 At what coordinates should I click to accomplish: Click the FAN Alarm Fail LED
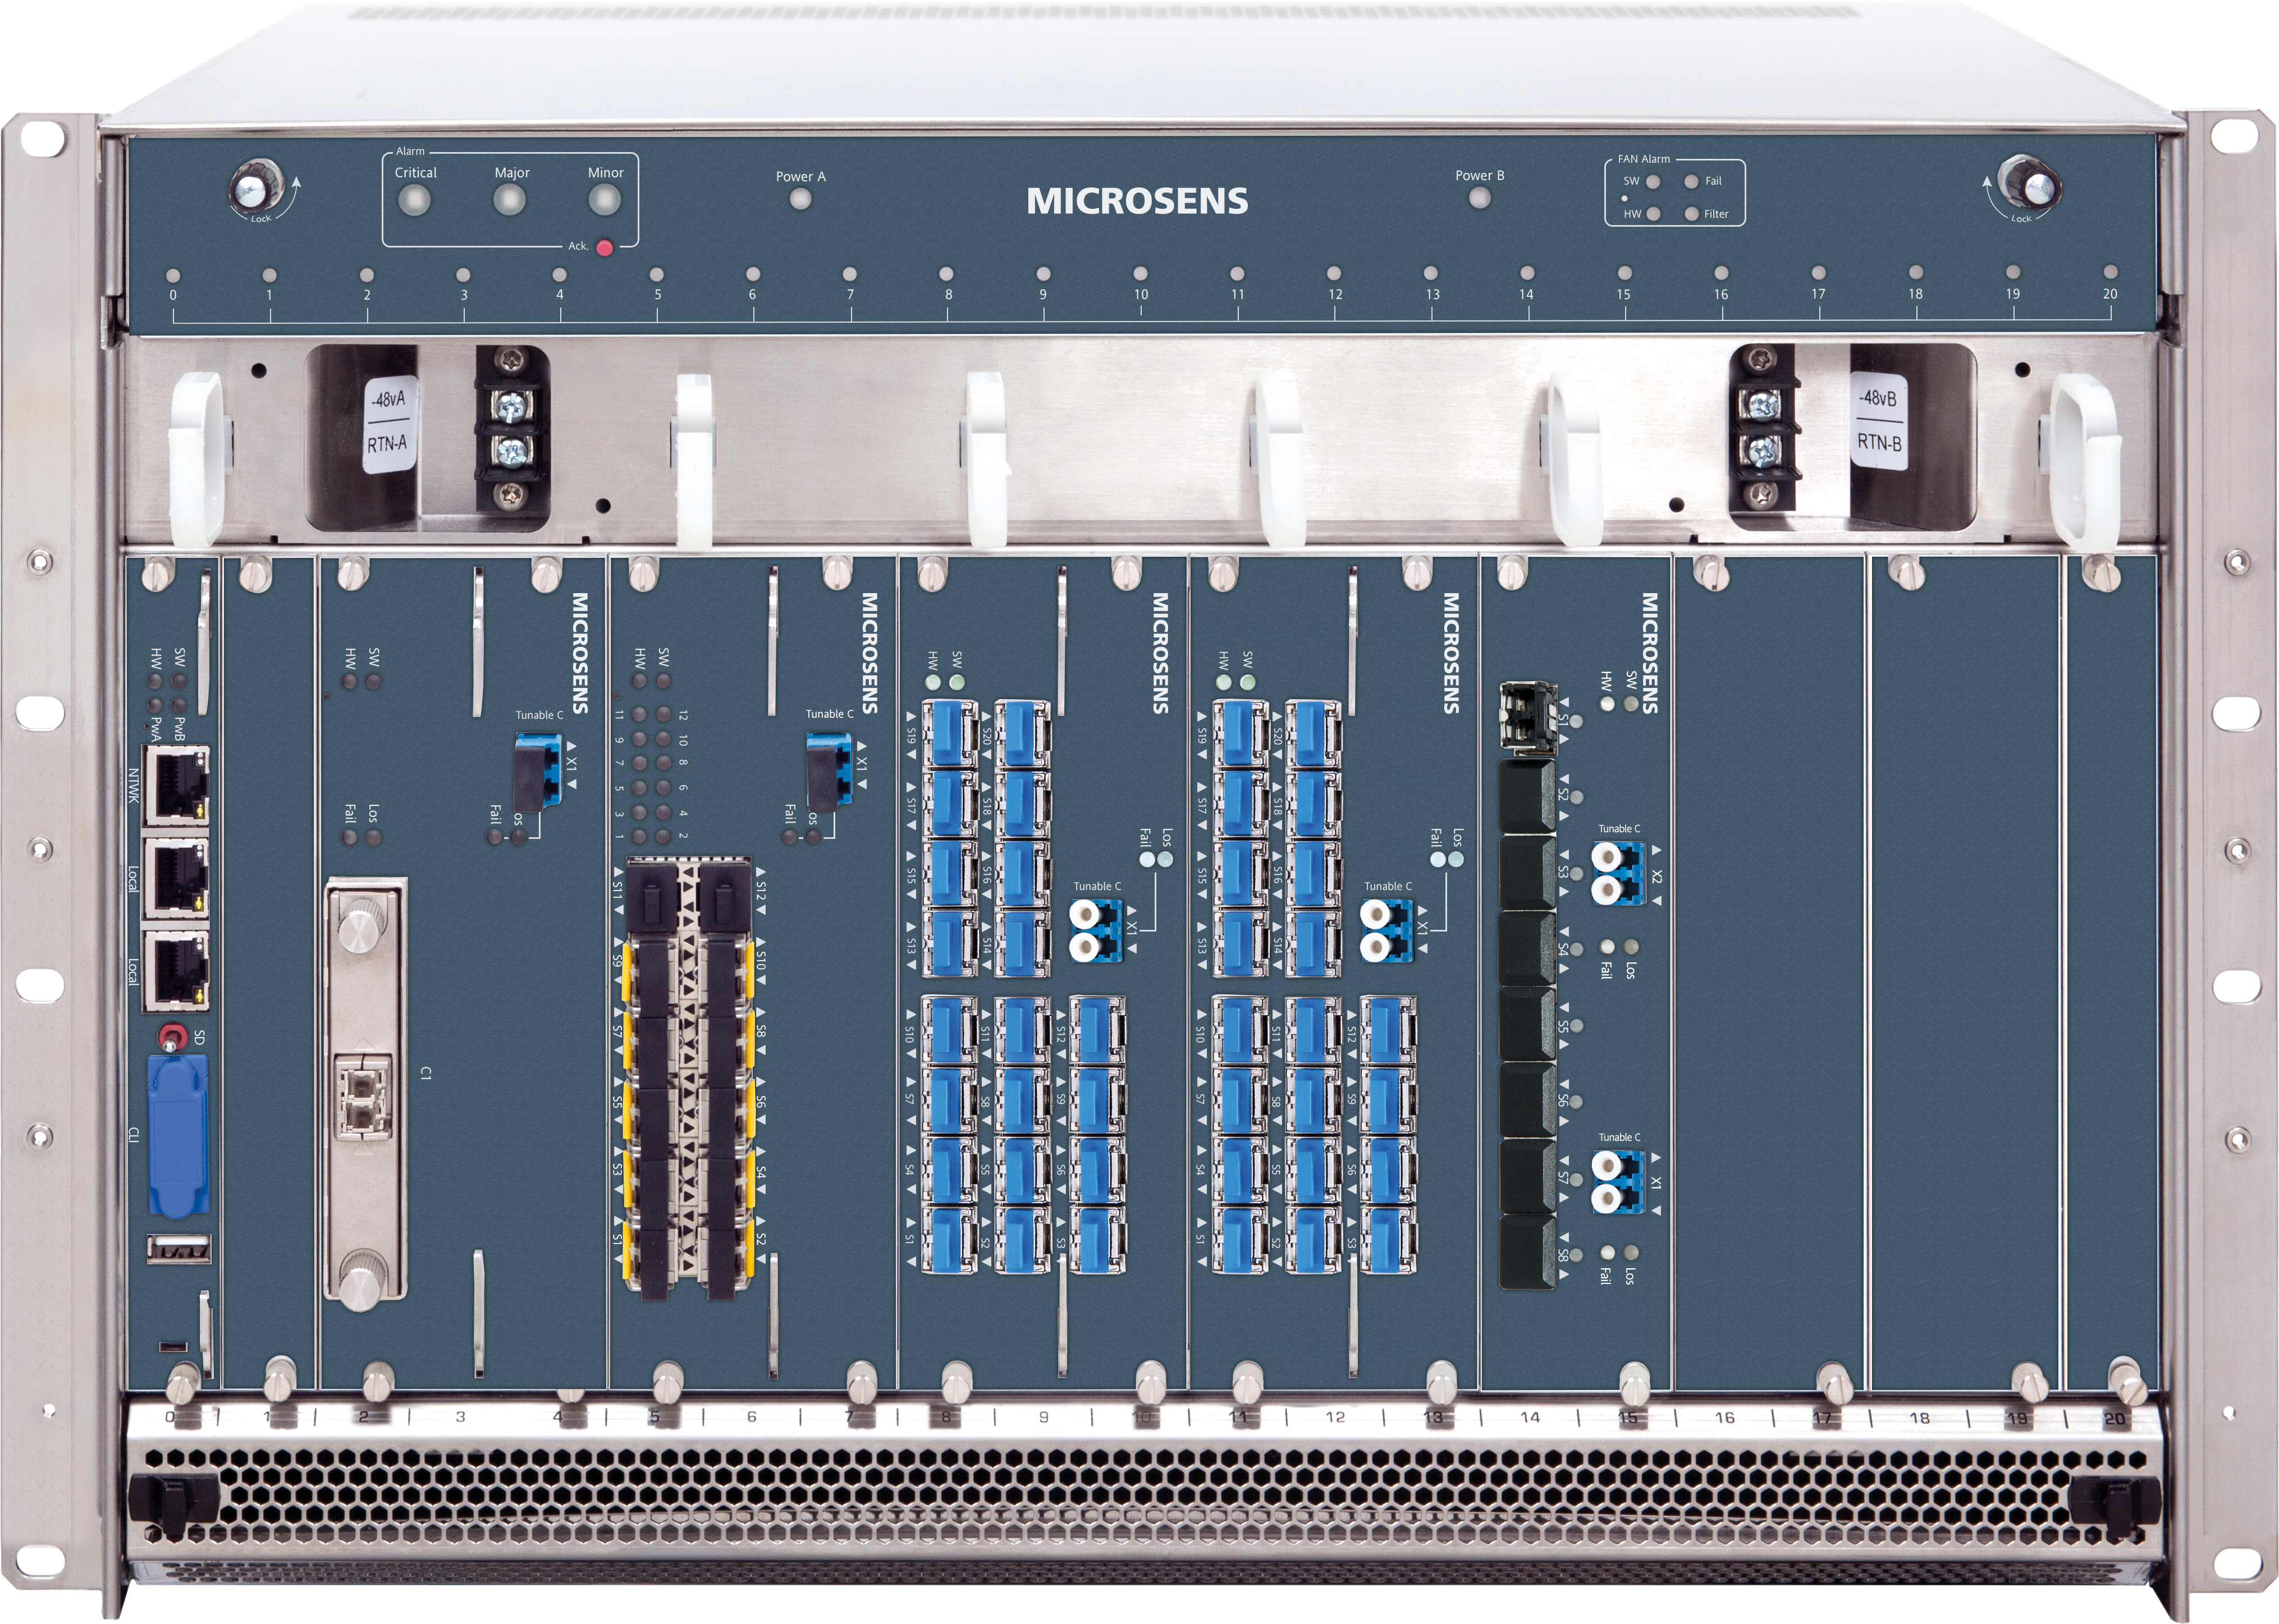(x=1691, y=182)
